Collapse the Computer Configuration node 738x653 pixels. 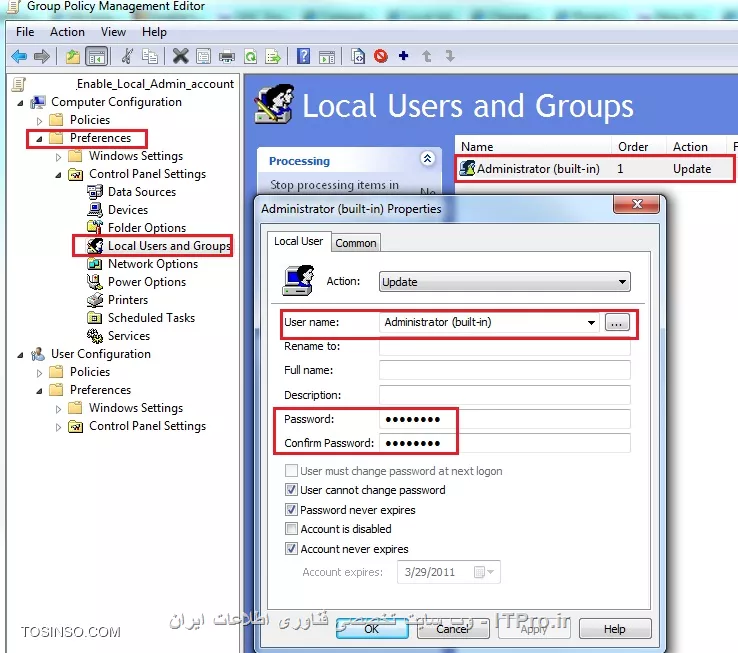pyautogui.click(x=20, y=102)
